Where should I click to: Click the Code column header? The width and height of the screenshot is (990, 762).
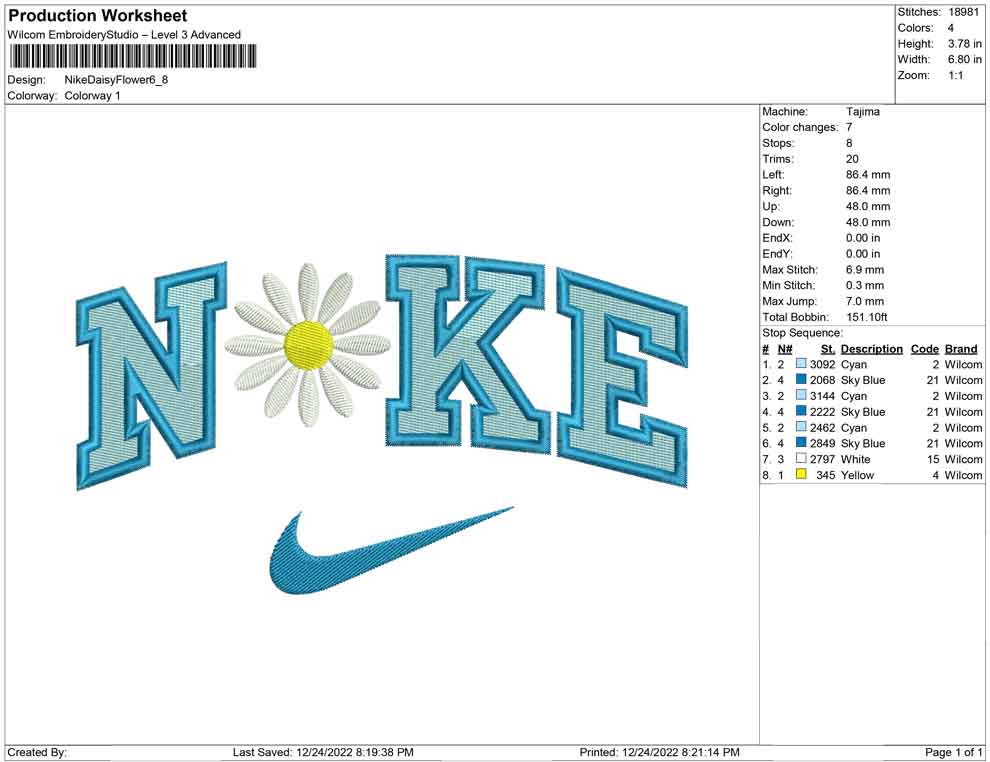(924, 349)
